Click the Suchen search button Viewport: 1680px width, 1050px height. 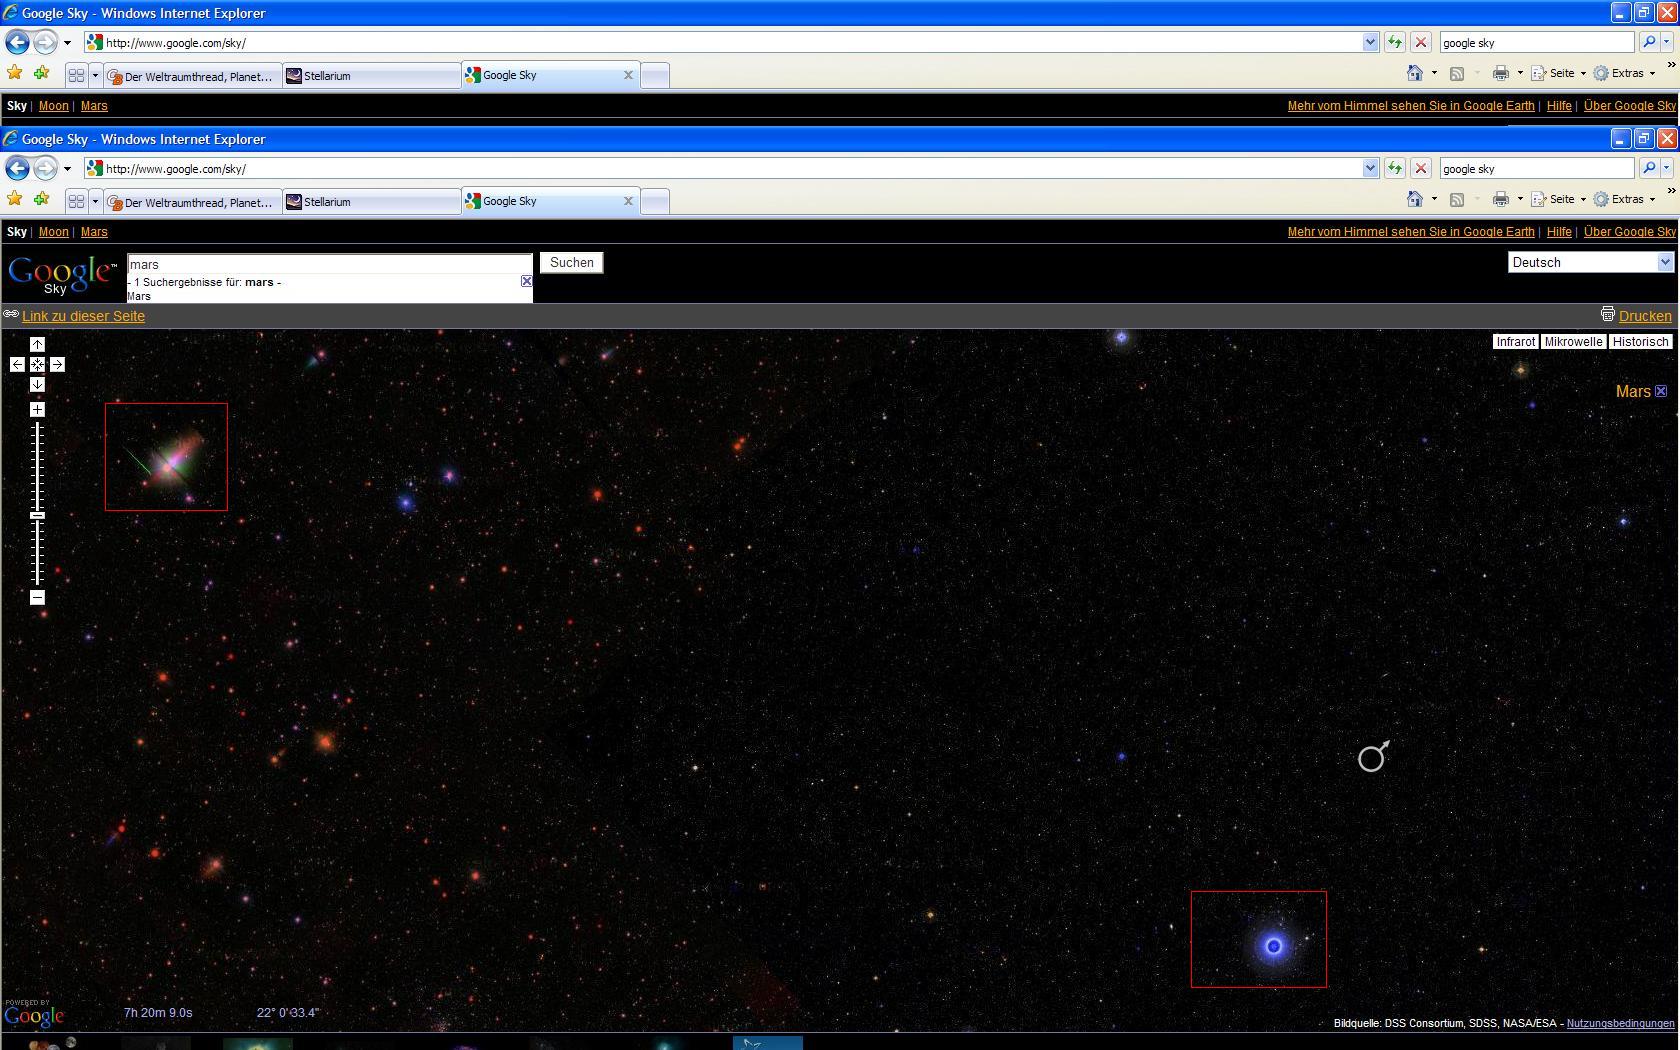572,262
